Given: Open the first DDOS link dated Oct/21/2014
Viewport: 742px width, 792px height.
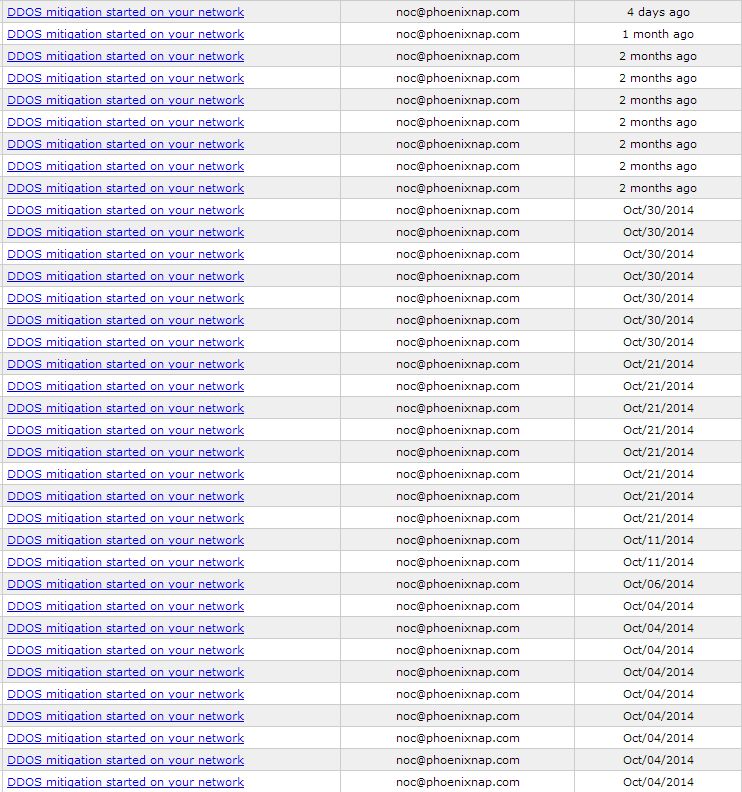Looking at the screenshot, I should tap(125, 364).
